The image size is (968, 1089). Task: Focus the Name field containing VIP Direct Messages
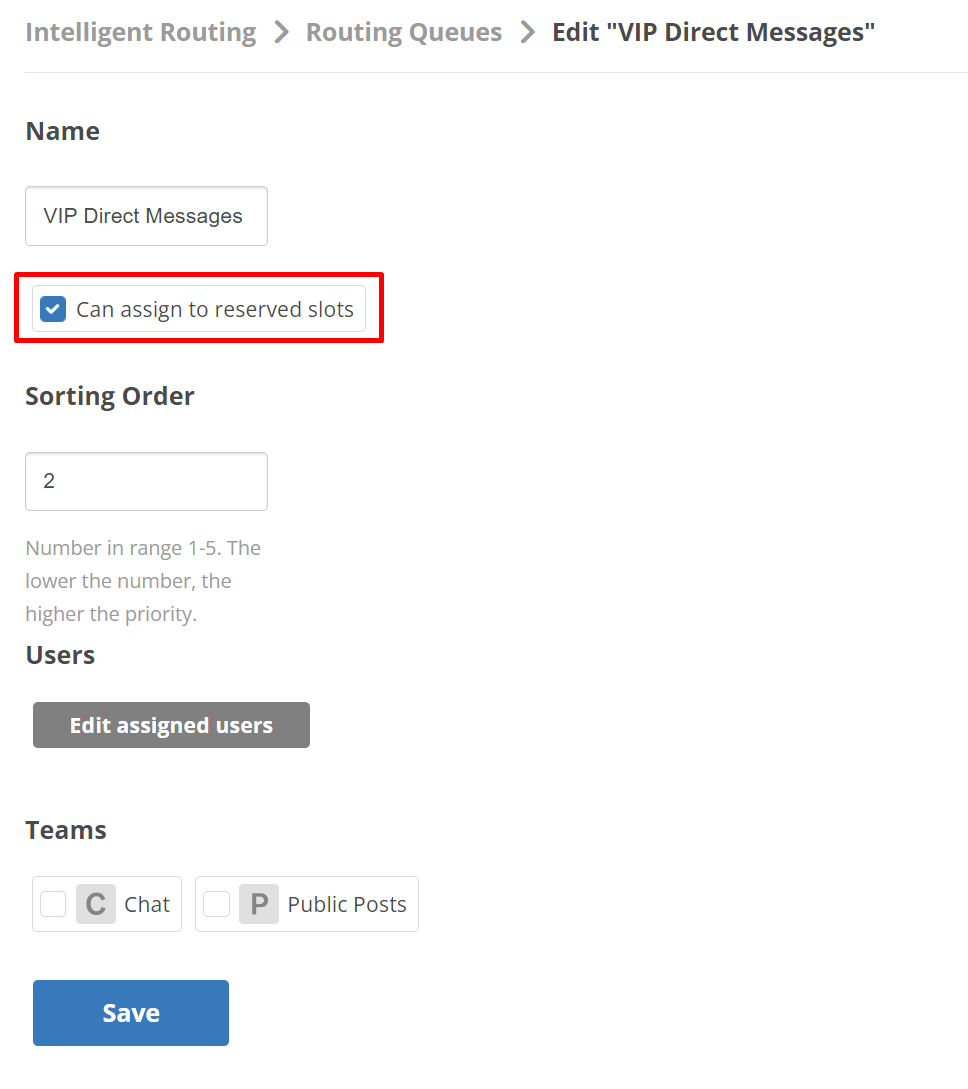pyautogui.click(x=147, y=216)
